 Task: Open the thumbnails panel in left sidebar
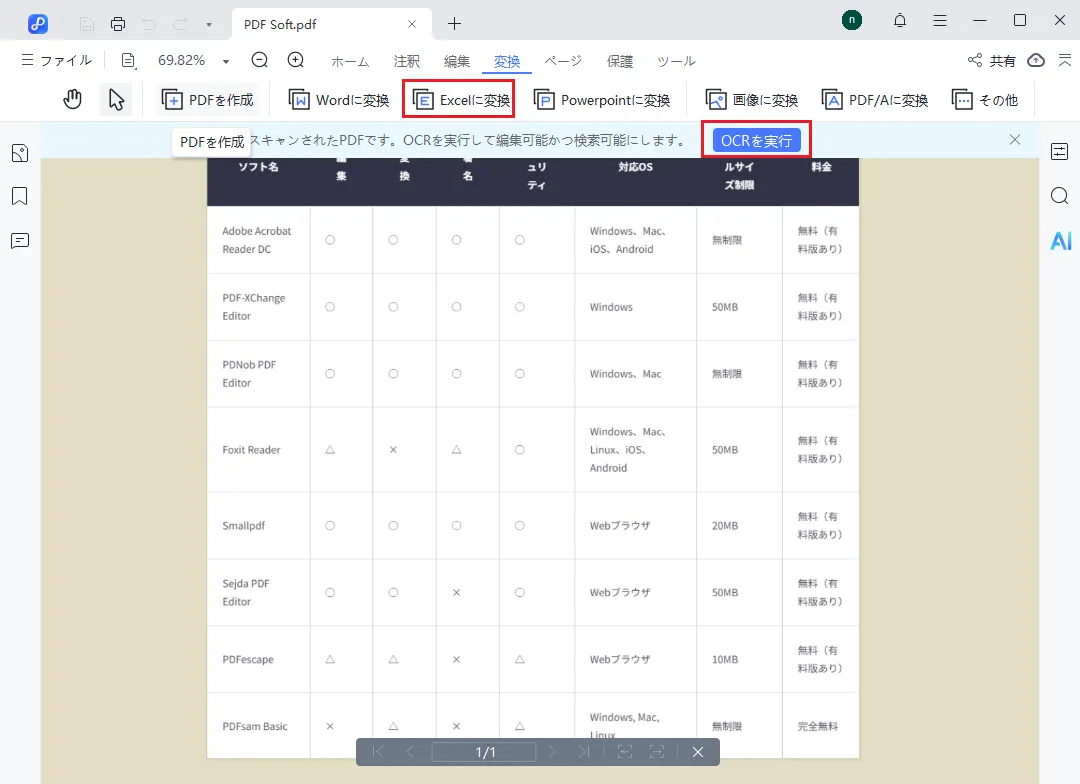(20, 153)
